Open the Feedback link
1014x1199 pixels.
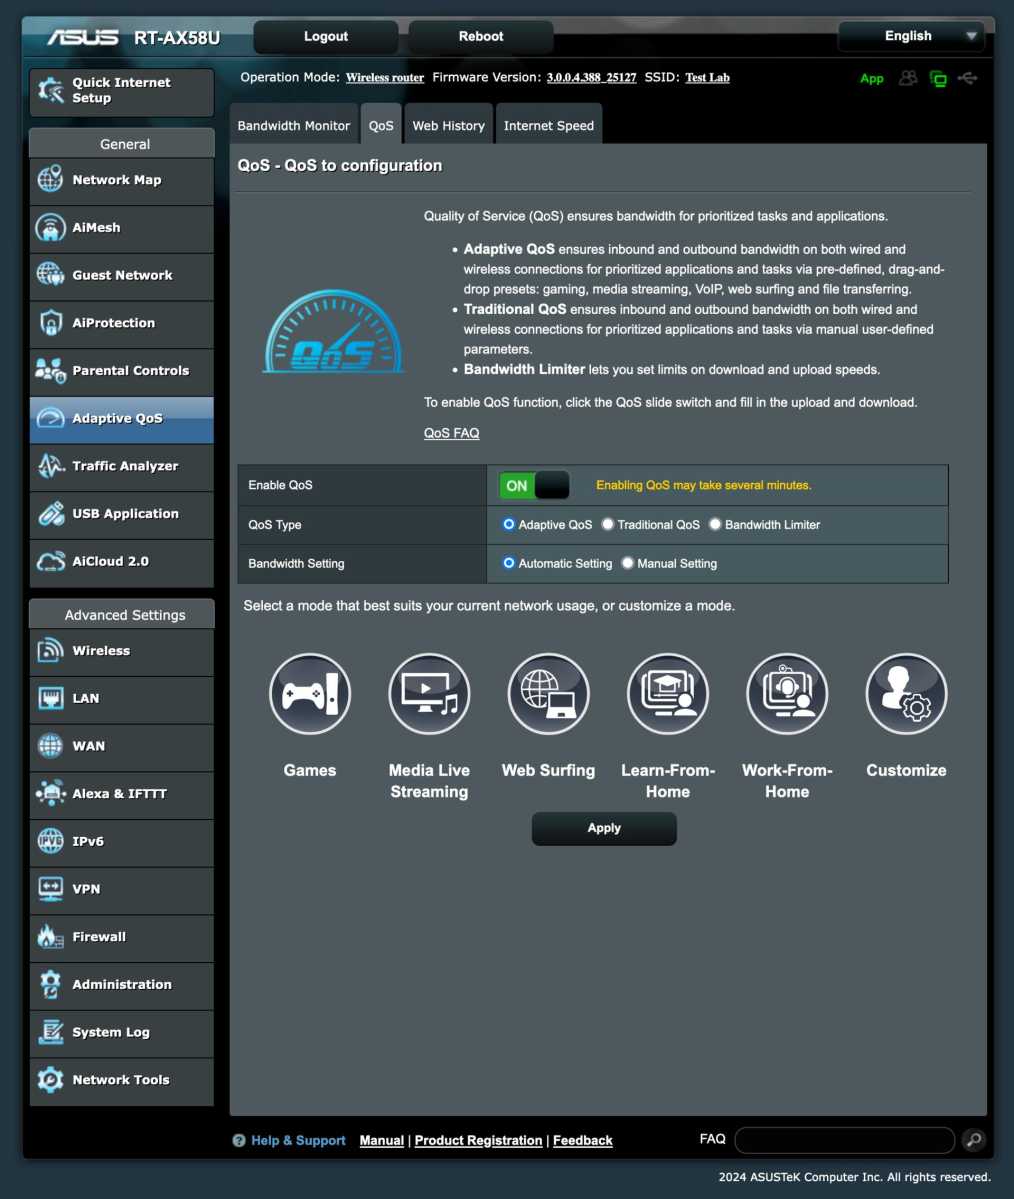click(583, 1140)
